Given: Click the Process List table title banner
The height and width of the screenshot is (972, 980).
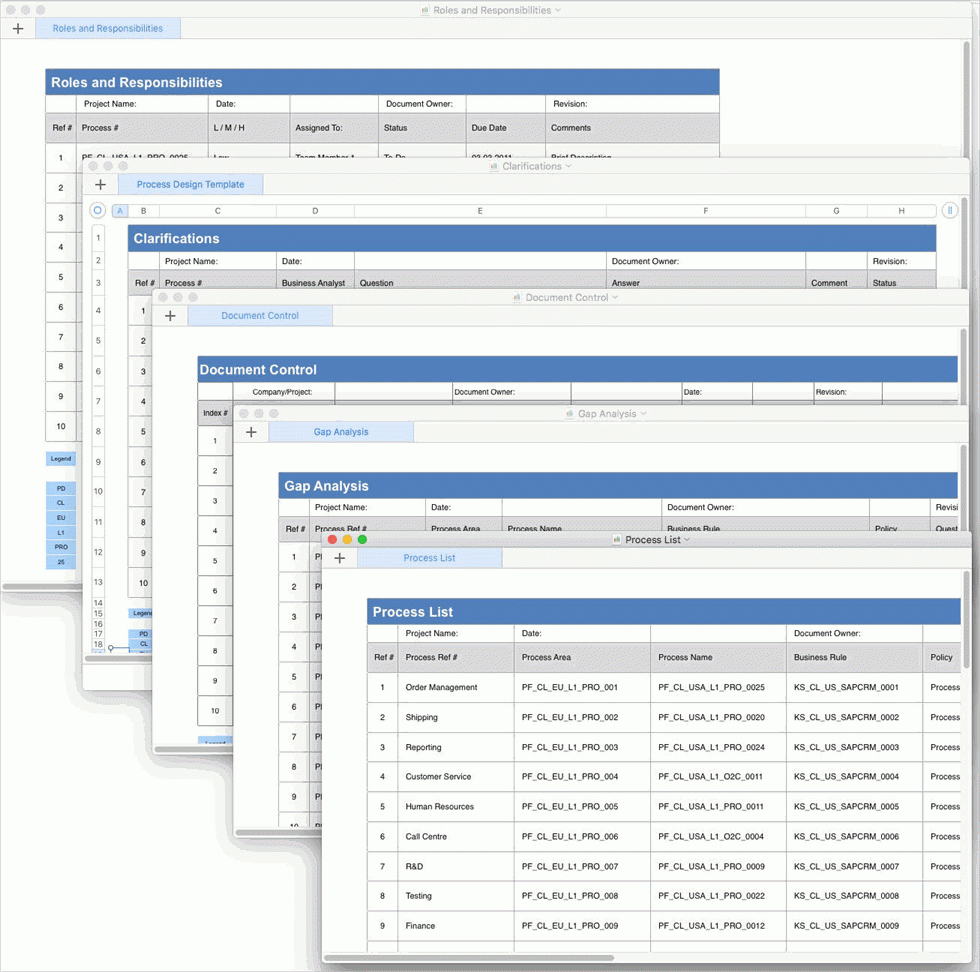Looking at the screenshot, I should pos(664,611).
